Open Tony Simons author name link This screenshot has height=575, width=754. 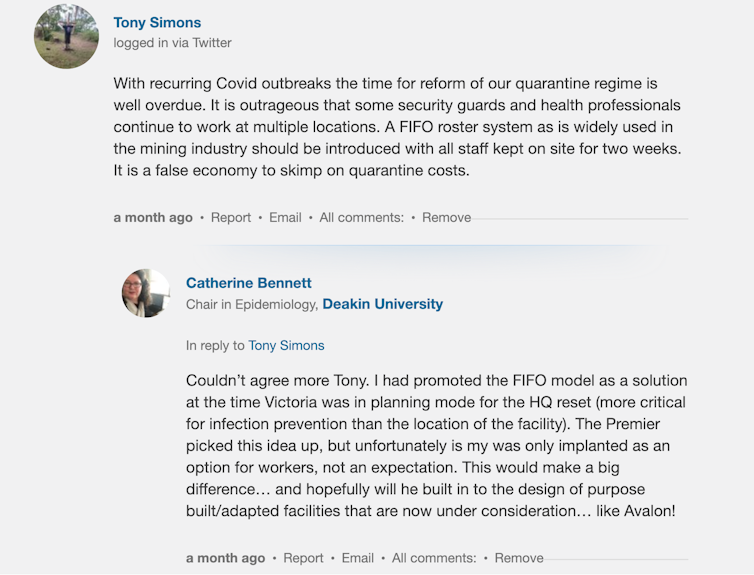tap(157, 22)
